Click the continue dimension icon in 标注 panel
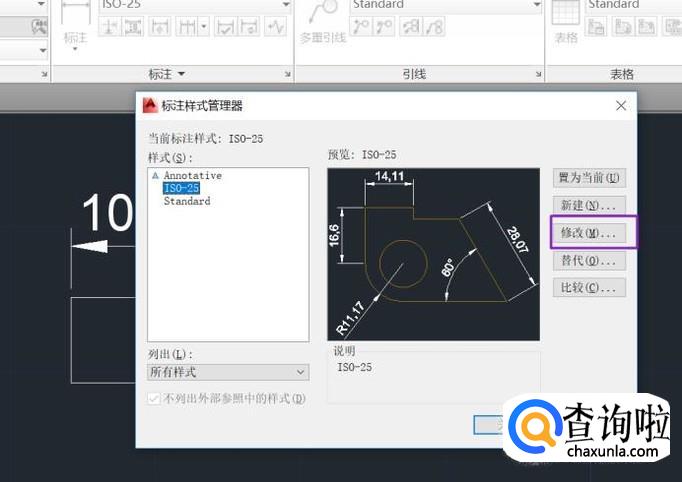The image size is (682, 482). coord(187,27)
